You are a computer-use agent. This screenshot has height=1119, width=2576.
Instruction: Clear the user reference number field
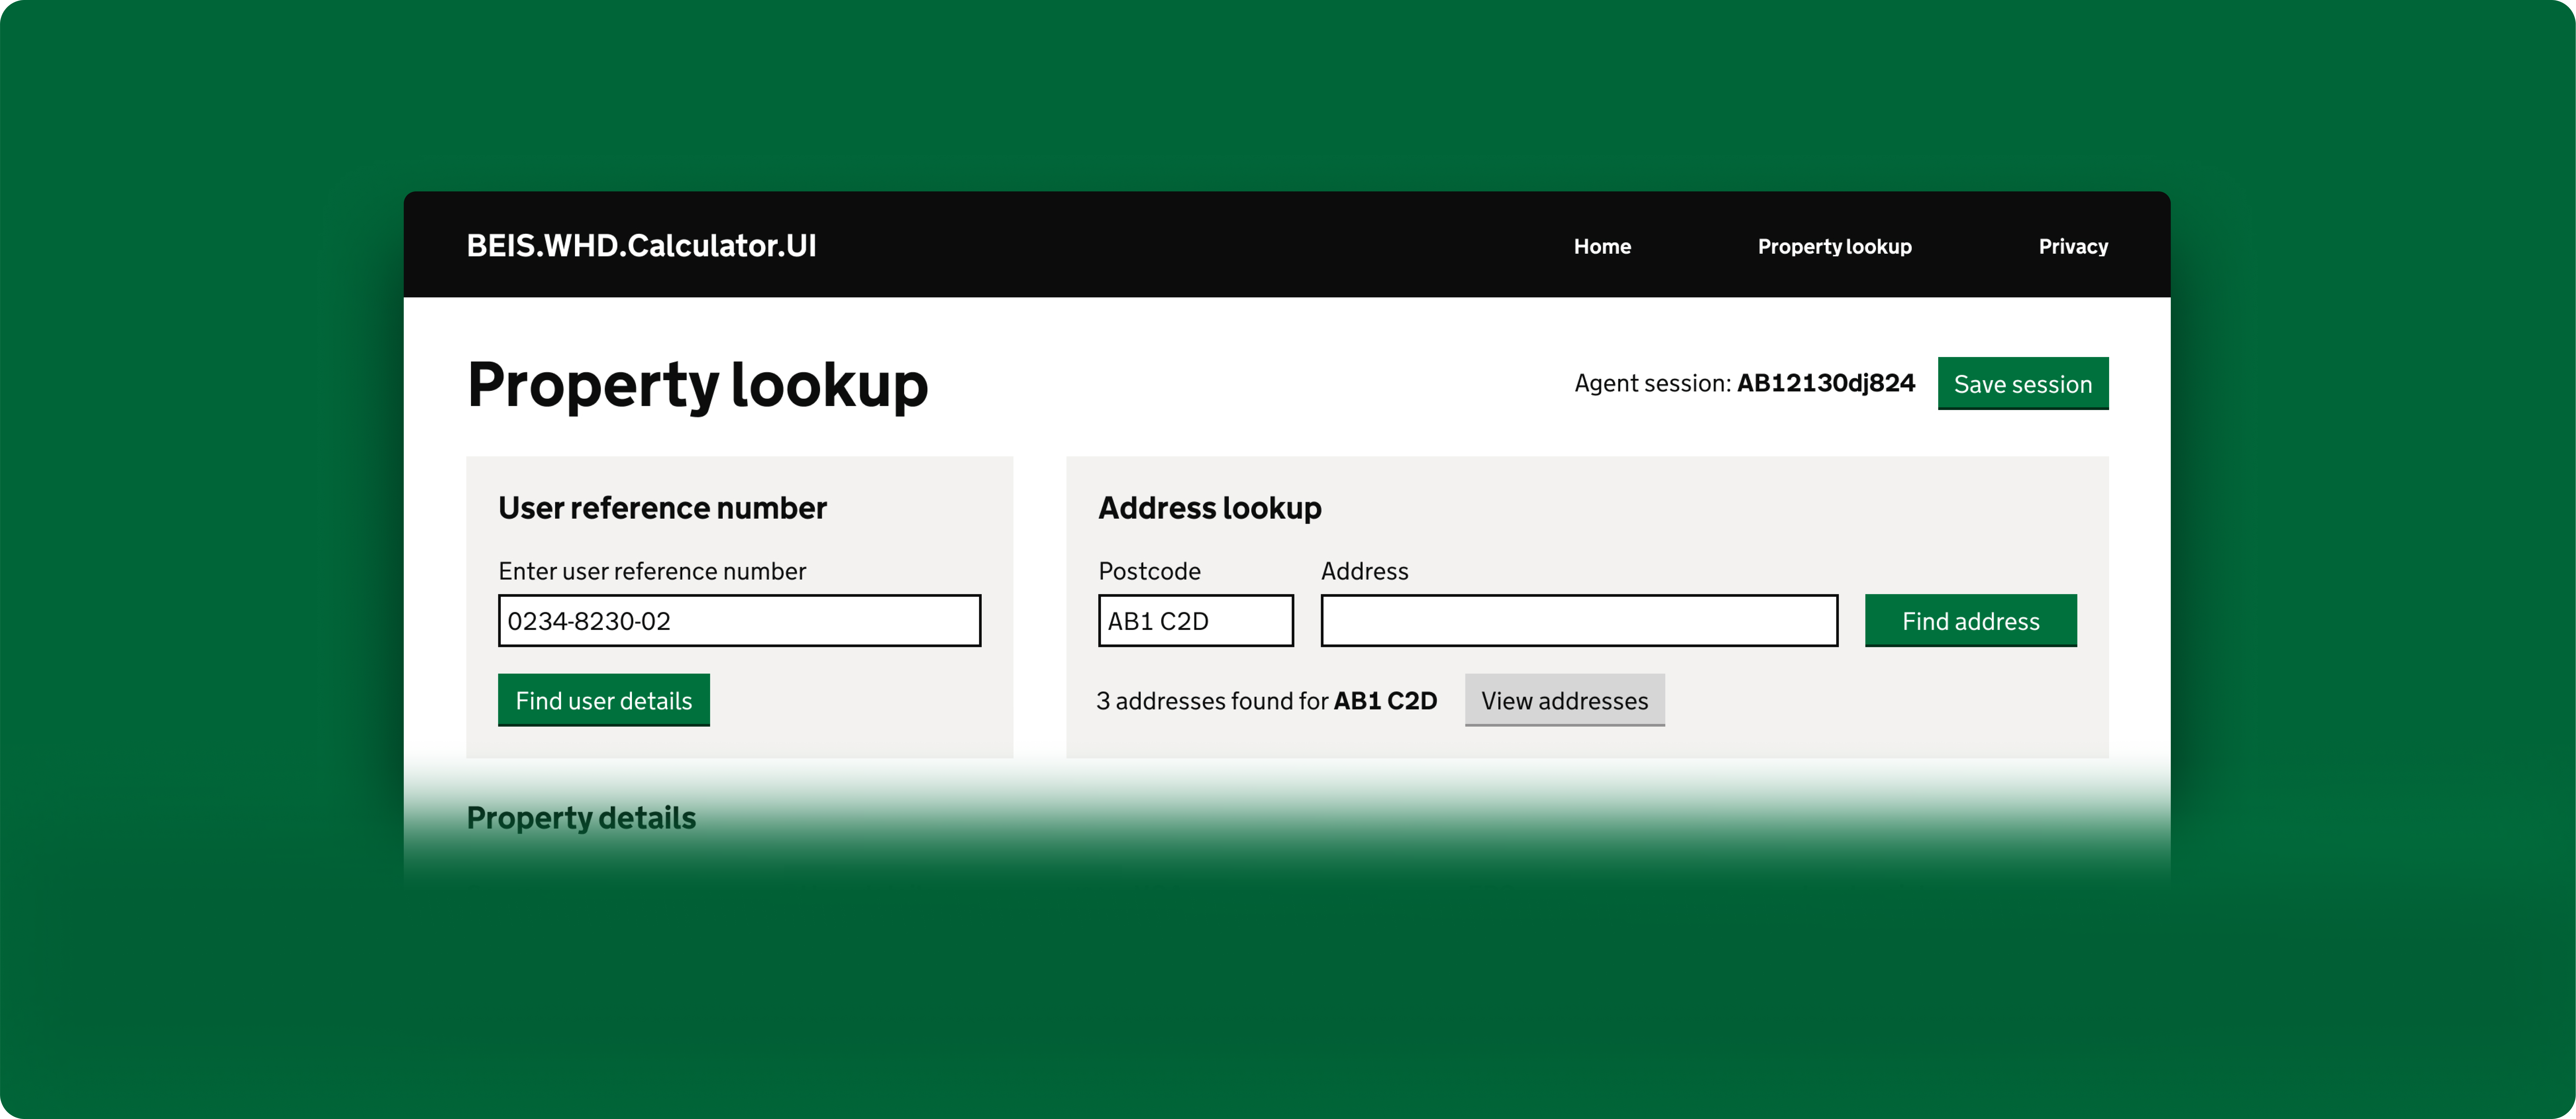(x=737, y=621)
